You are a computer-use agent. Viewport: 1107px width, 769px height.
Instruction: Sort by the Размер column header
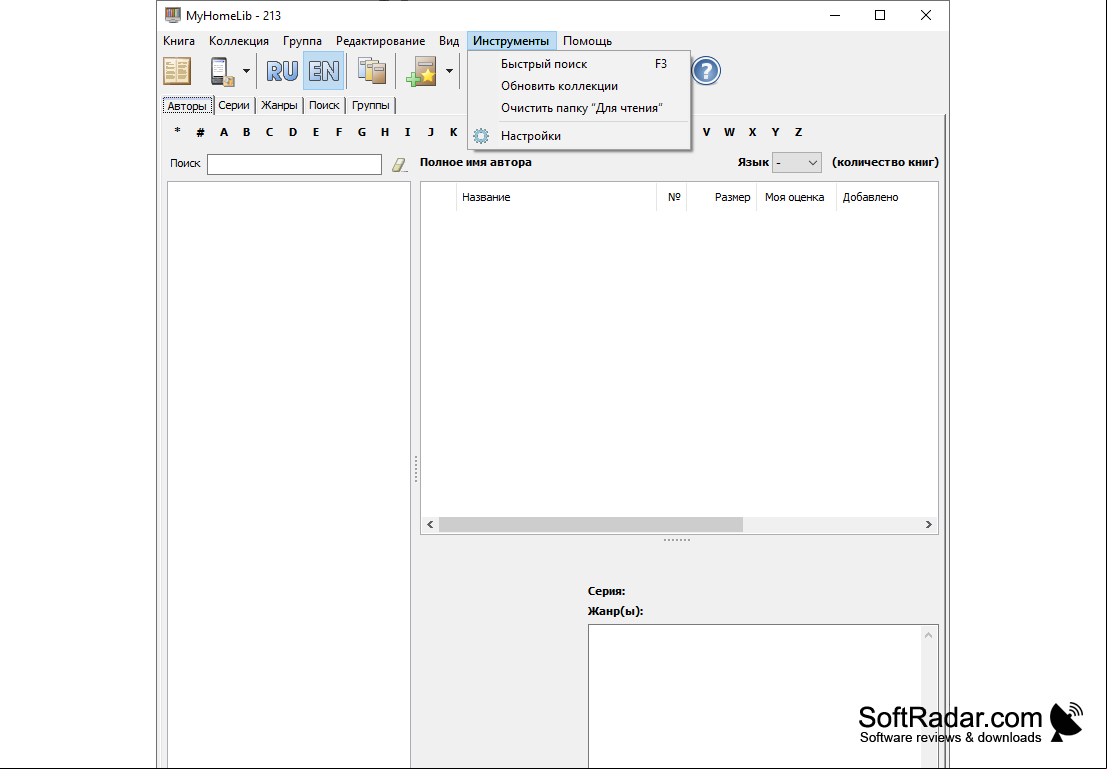click(x=722, y=197)
